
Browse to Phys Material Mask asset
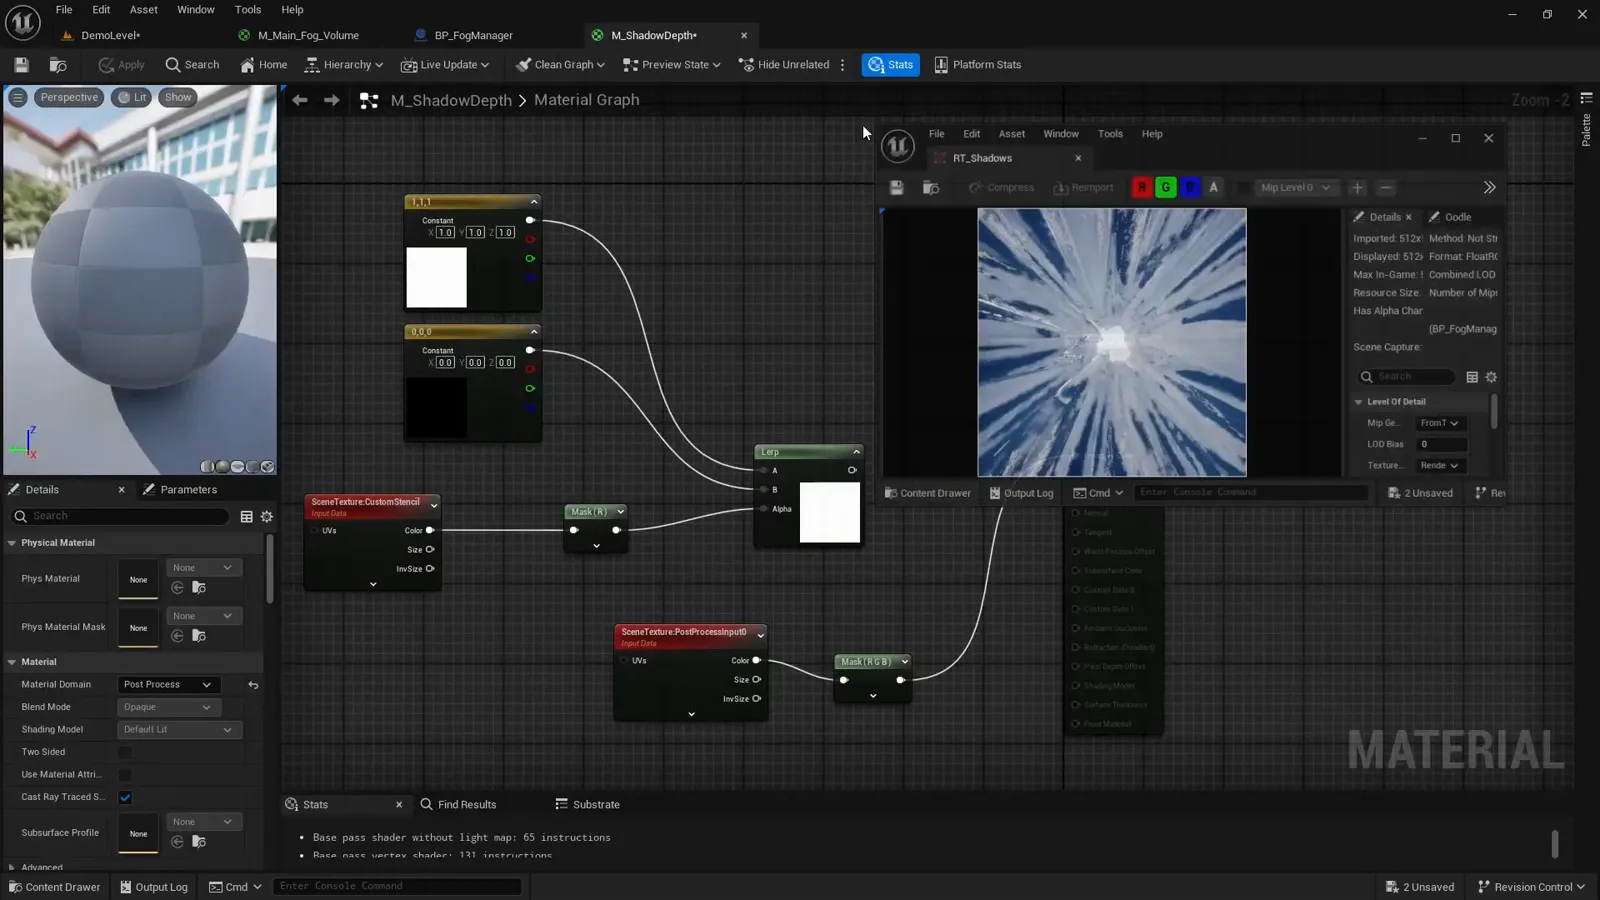point(199,636)
